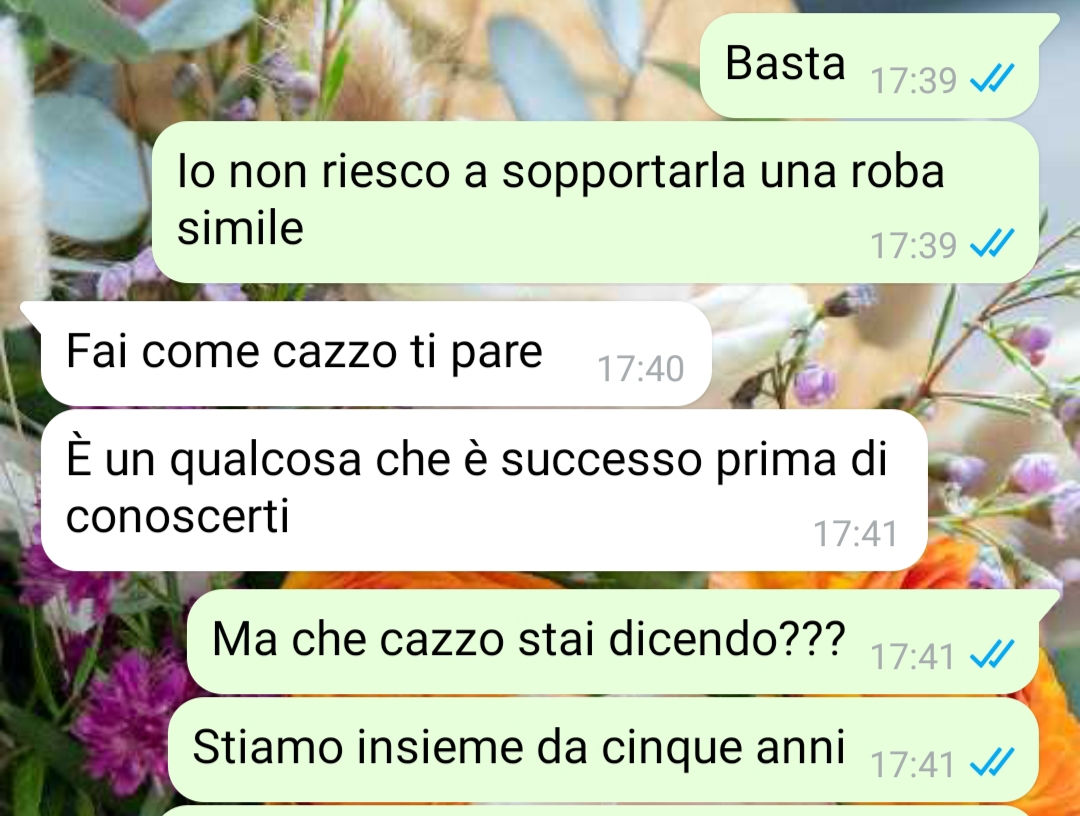Select the 'Basta' message bubble

coord(870,66)
